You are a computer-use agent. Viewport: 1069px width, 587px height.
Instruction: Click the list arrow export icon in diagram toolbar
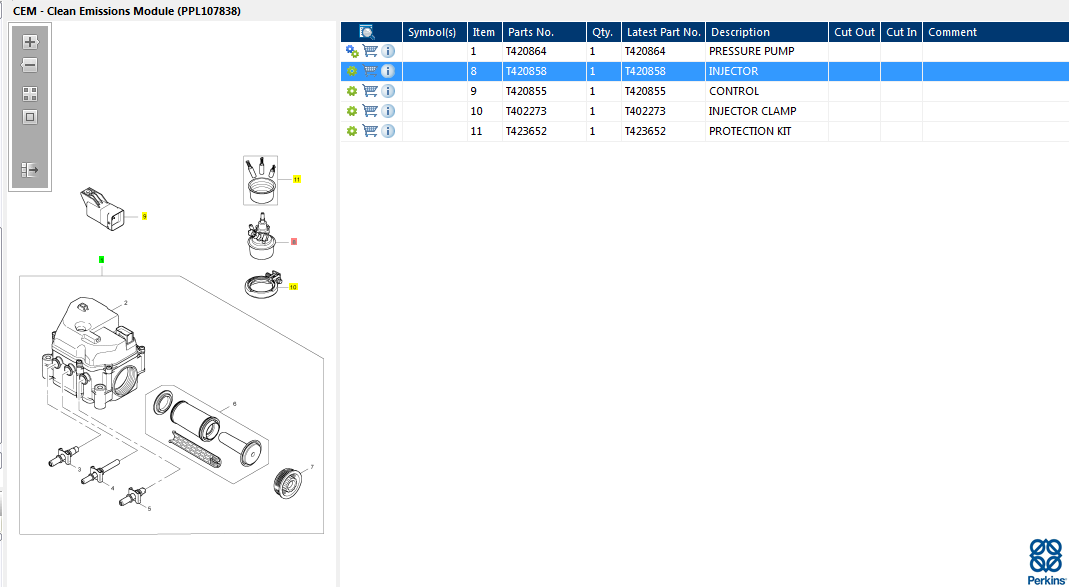[x=30, y=169]
